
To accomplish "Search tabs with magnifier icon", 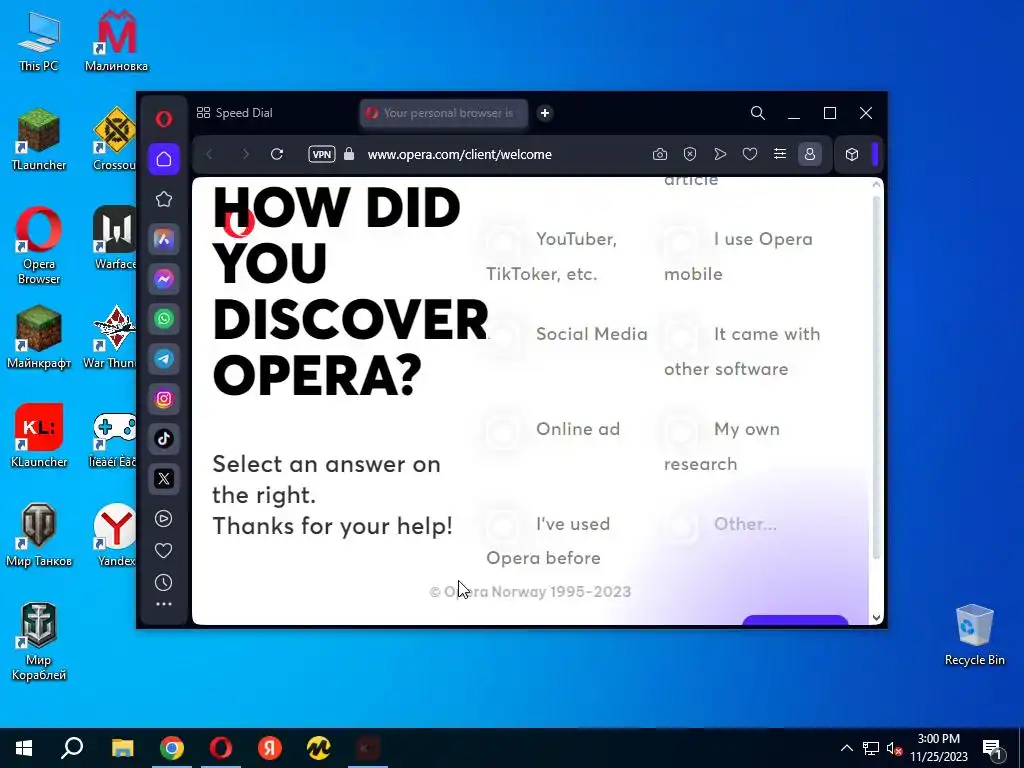I will 758,113.
